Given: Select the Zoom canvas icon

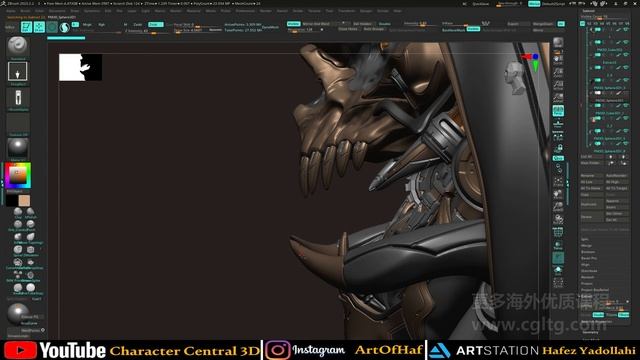Looking at the screenshot, I should click(x=558, y=73).
